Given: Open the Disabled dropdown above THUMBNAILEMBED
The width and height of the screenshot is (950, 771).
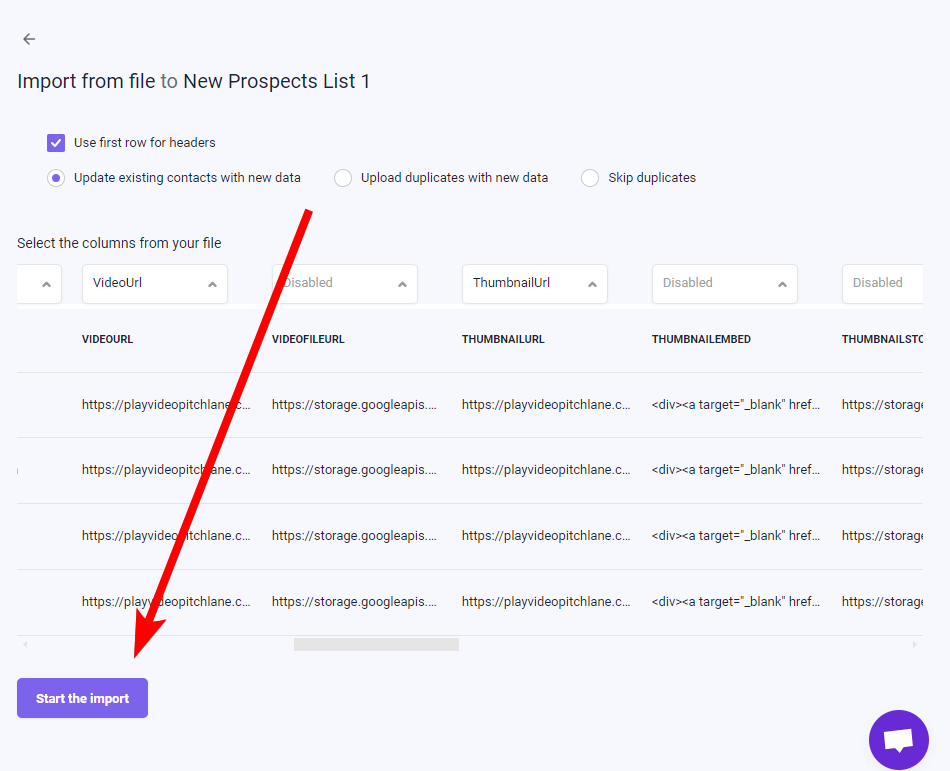Looking at the screenshot, I should (x=725, y=283).
